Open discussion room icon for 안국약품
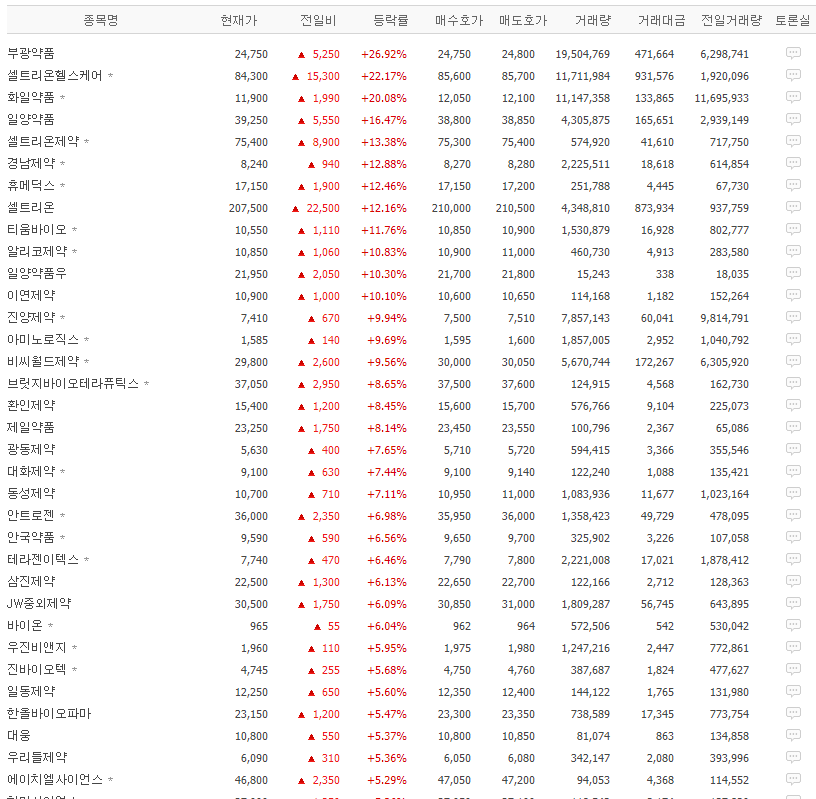816x799 pixels. click(x=793, y=537)
